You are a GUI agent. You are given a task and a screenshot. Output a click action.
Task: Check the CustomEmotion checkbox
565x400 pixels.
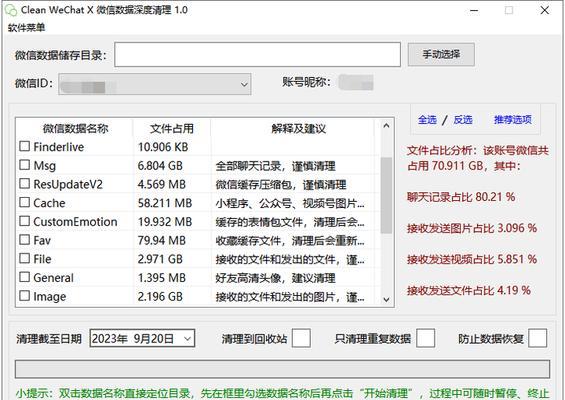pos(25,221)
